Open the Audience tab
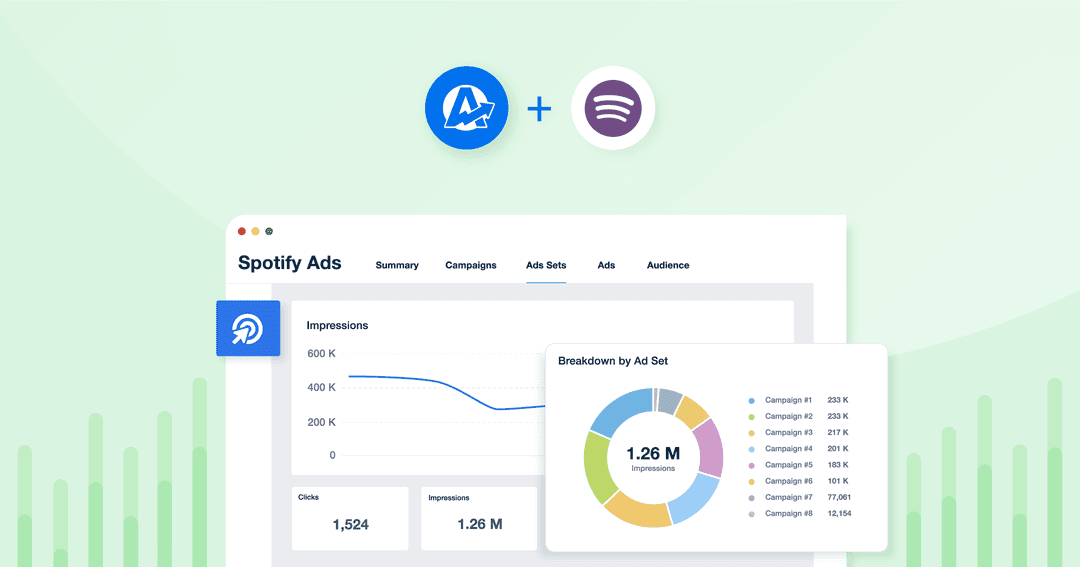Viewport: 1080px width, 567px height. pos(668,265)
